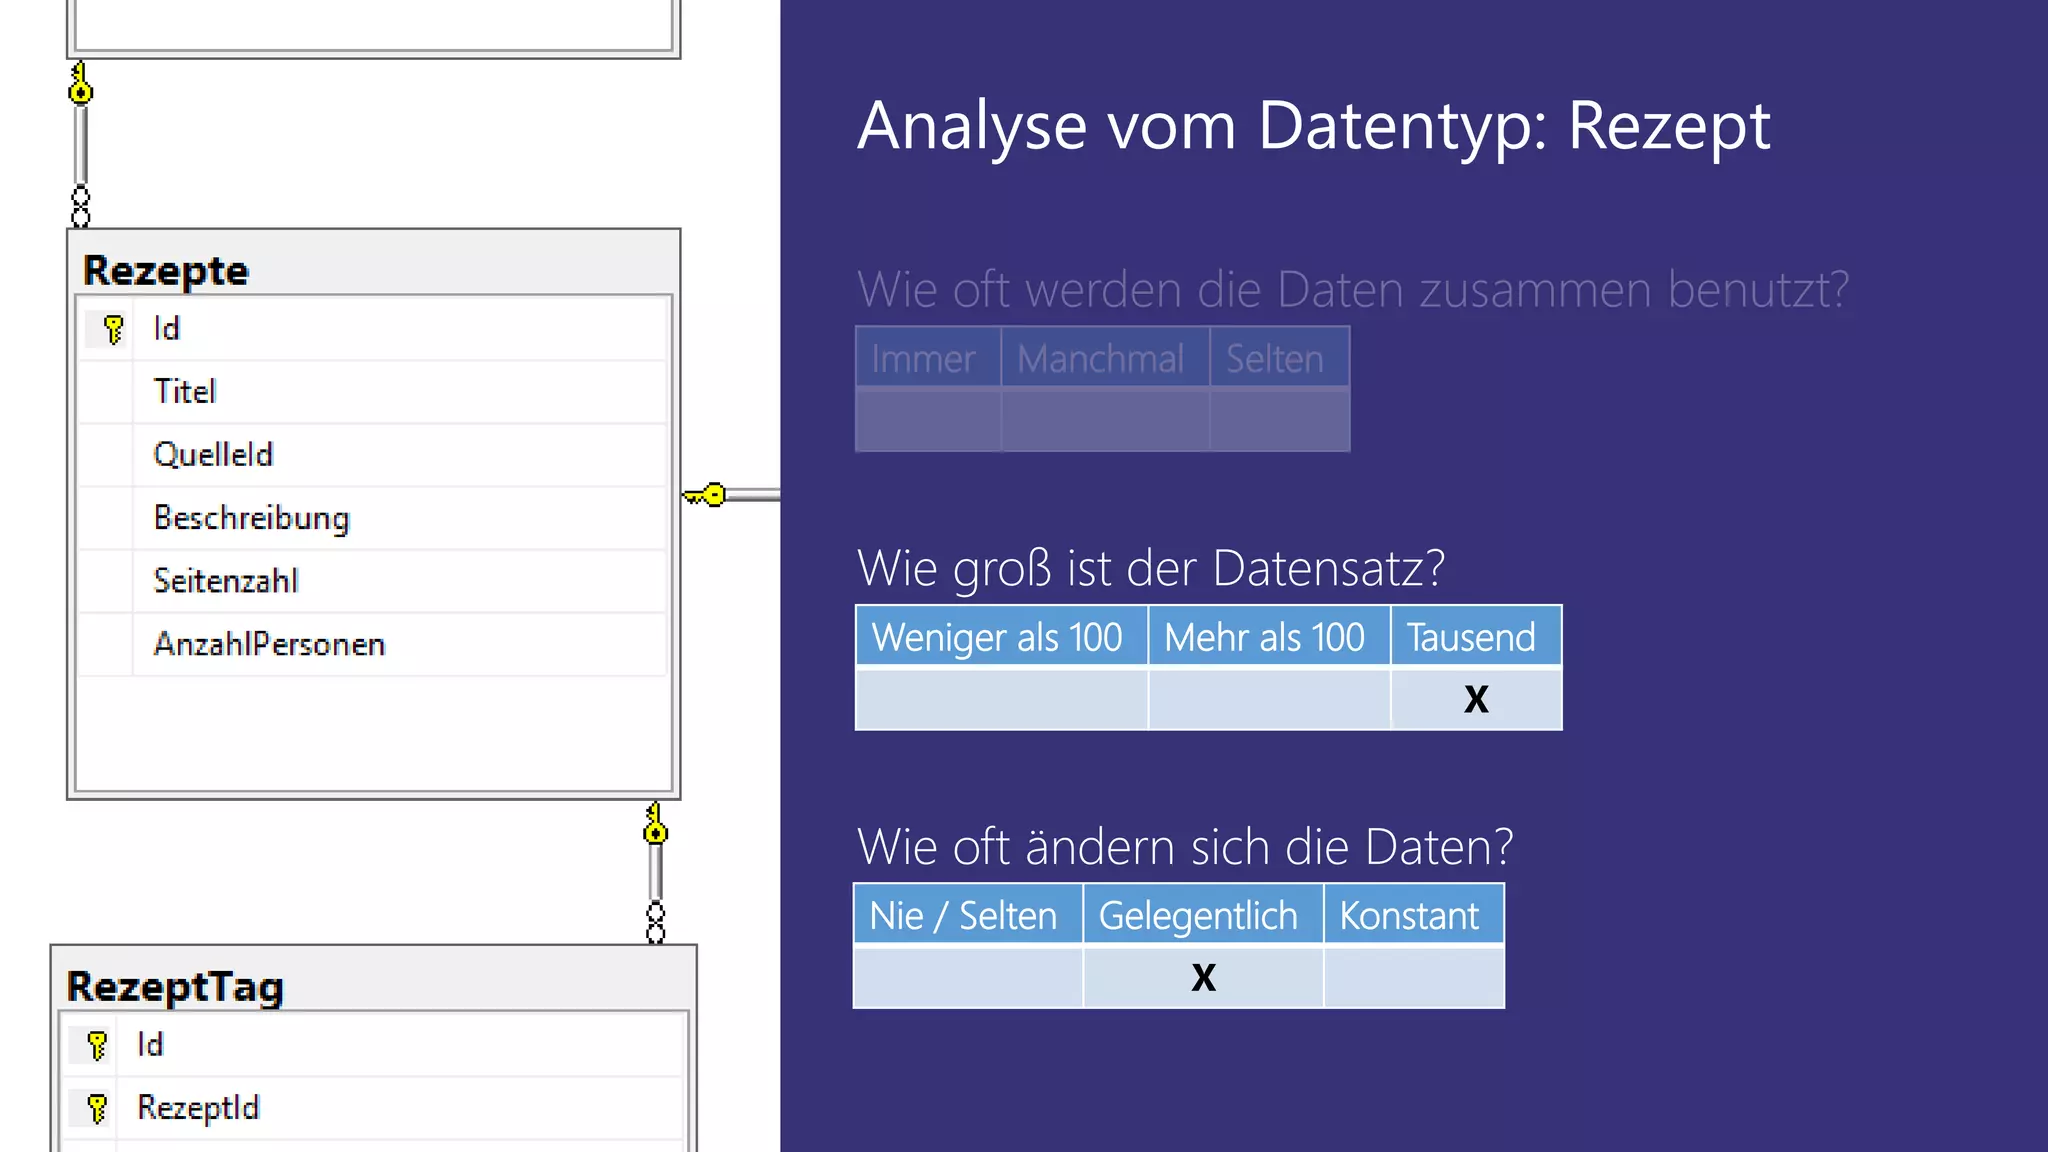
Task: Select the AnzahlPersonen column row
Action: (x=372, y=643)
